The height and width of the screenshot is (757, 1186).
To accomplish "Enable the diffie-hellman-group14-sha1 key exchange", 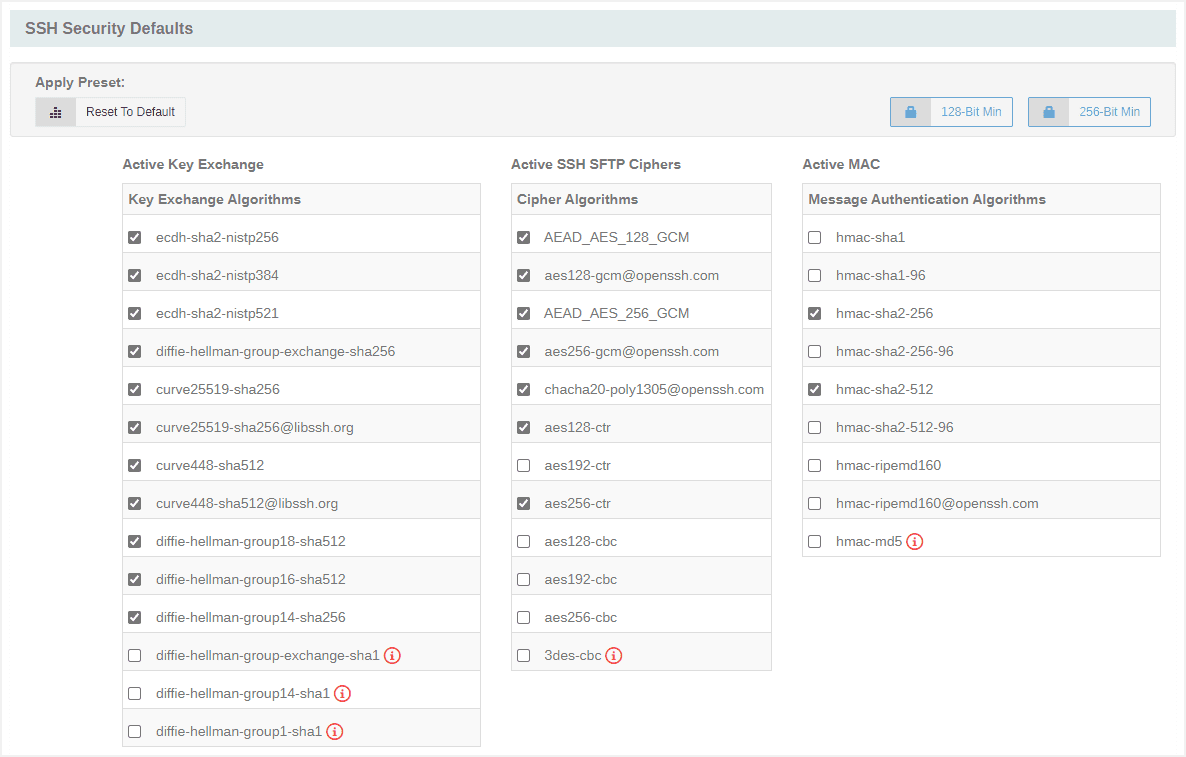I will (x=135, y=693).
